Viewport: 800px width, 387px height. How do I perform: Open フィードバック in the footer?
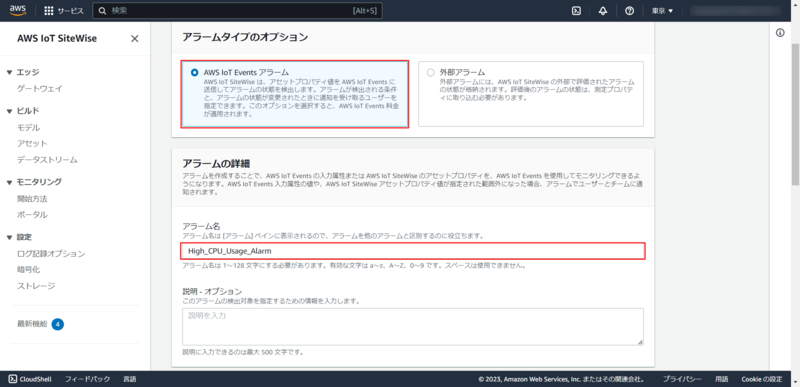click(x=87, y=379)
